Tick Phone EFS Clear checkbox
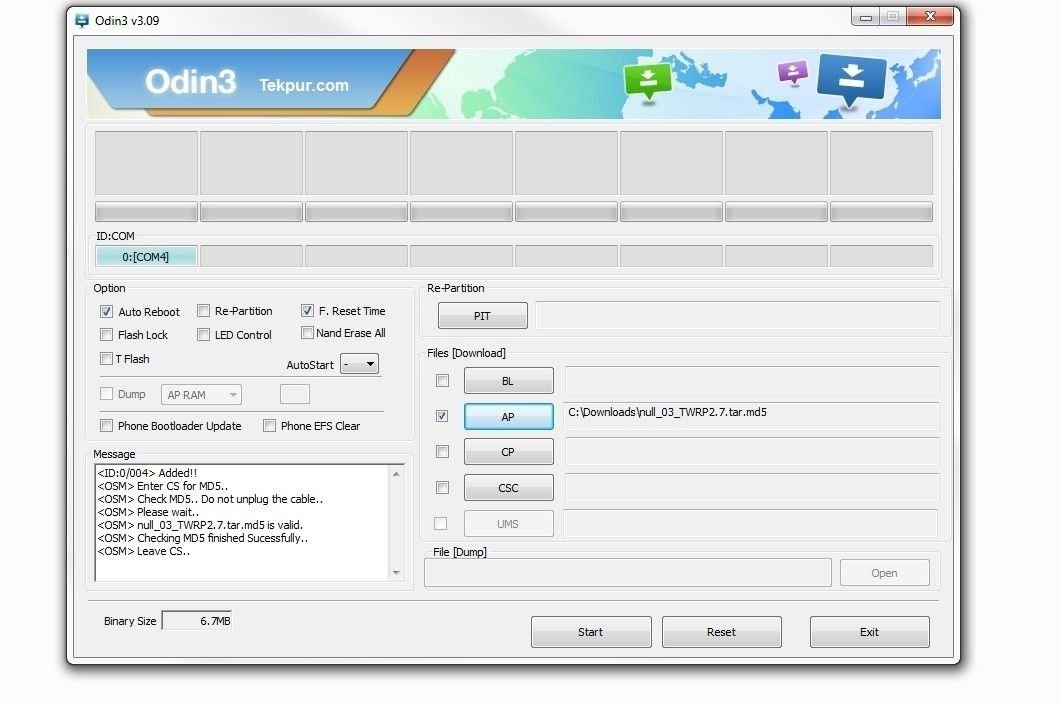1061x704 pixels. 269,425
